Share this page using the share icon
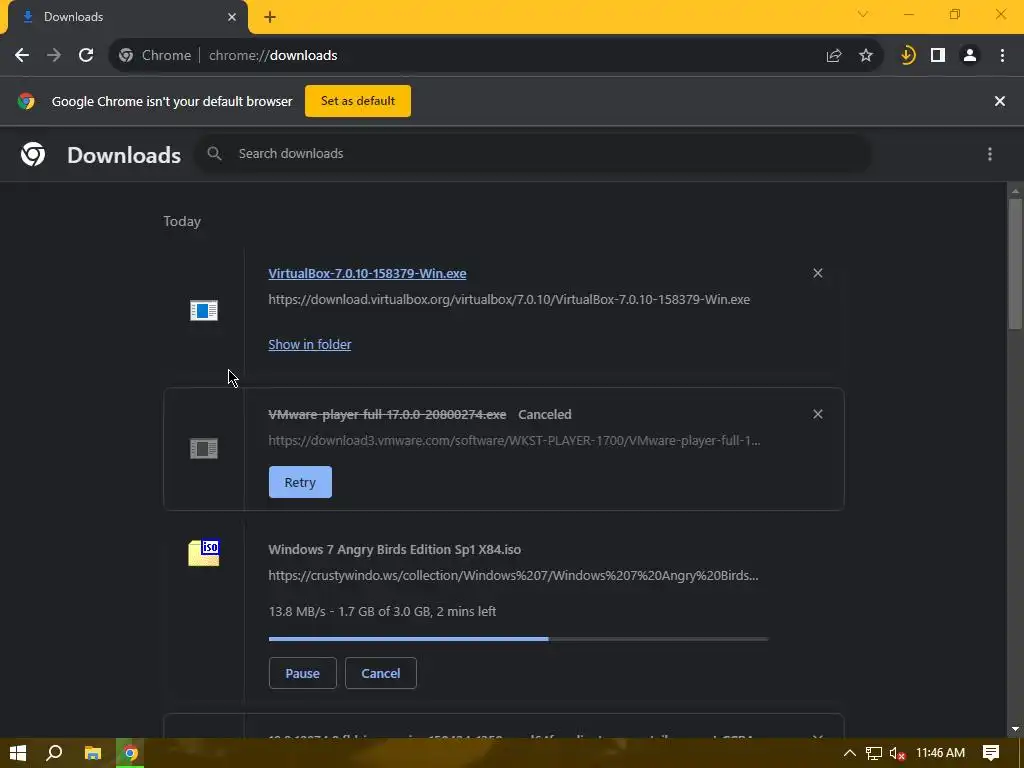Image resolution: width=1024 pixels, height=768 pixels. click(834, 56)
